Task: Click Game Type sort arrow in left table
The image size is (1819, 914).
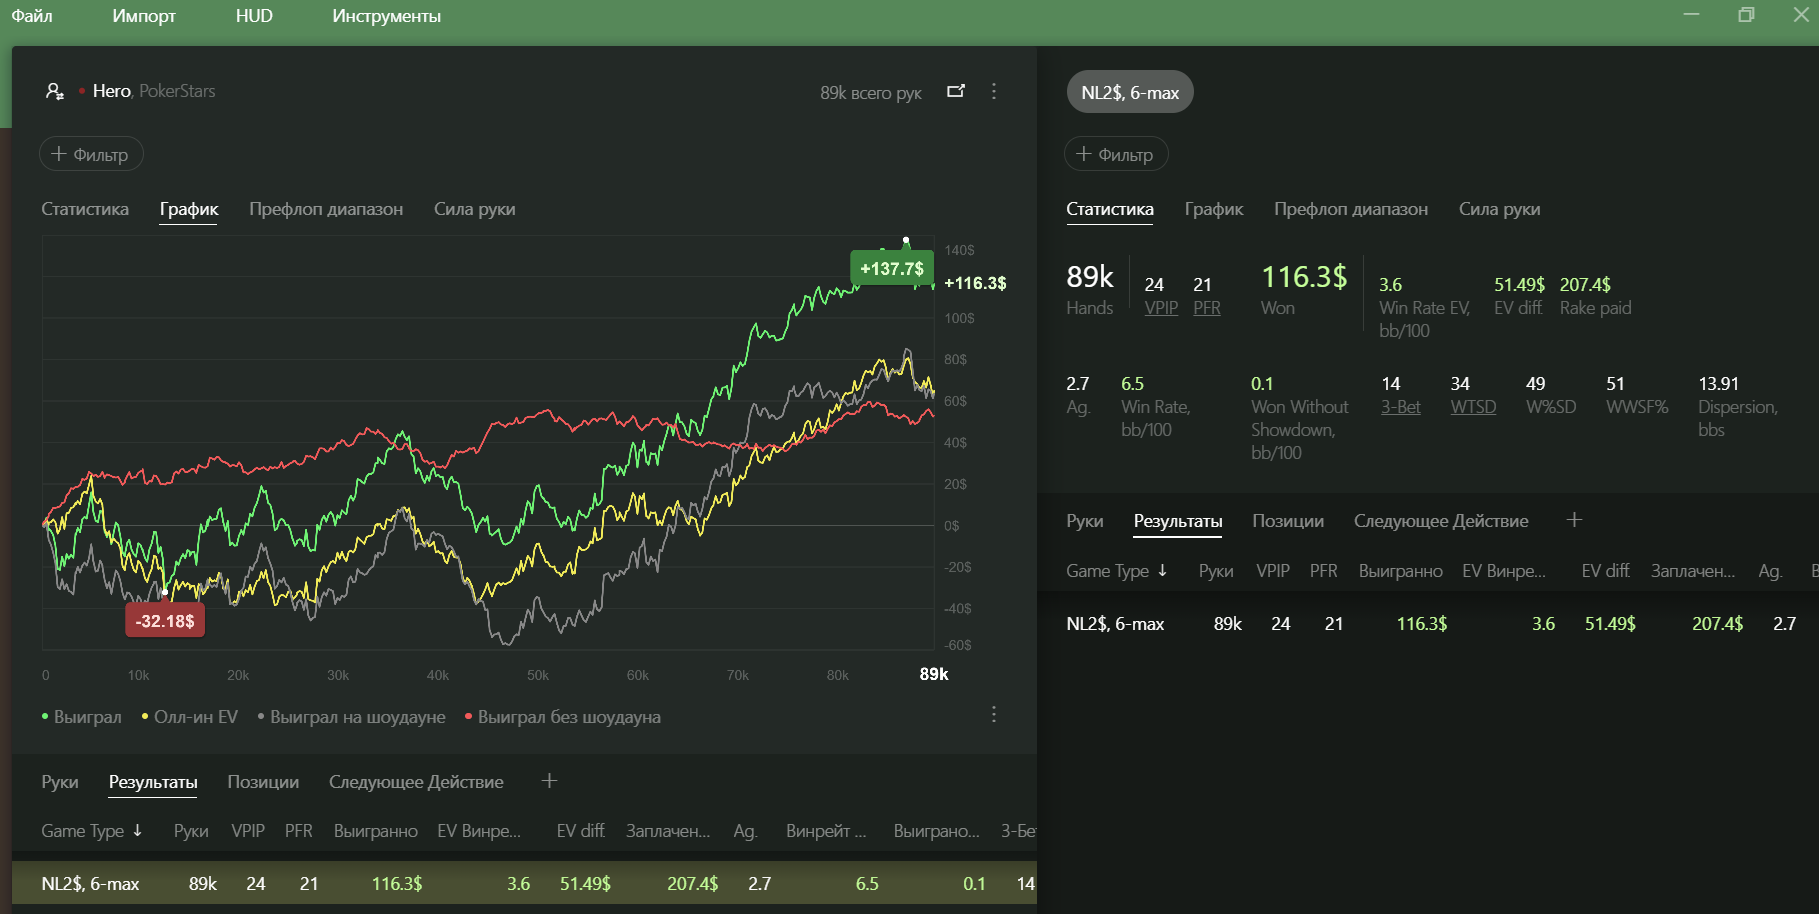Action: pyautogui.click(x=137, y=830)
